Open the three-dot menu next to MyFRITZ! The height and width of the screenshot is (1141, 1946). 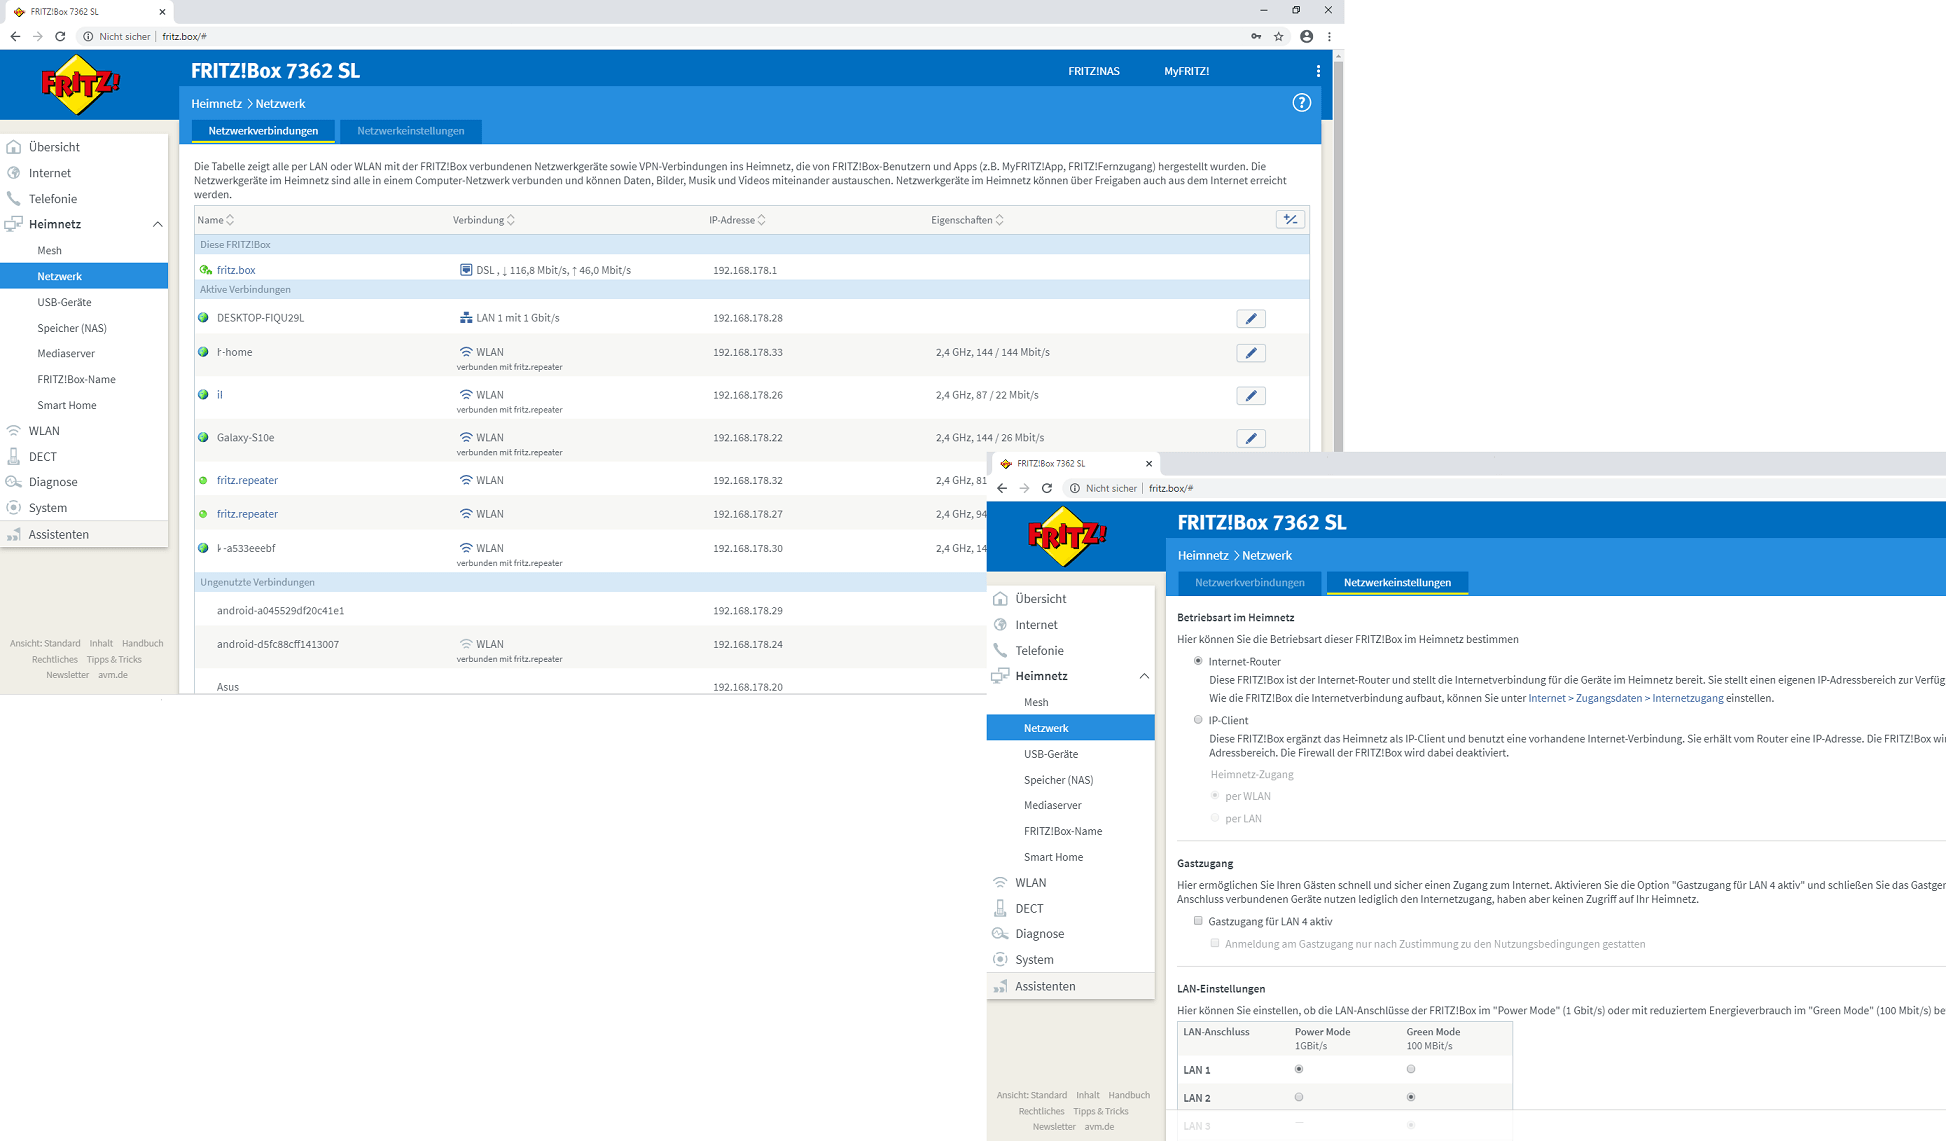point(1318,71)
